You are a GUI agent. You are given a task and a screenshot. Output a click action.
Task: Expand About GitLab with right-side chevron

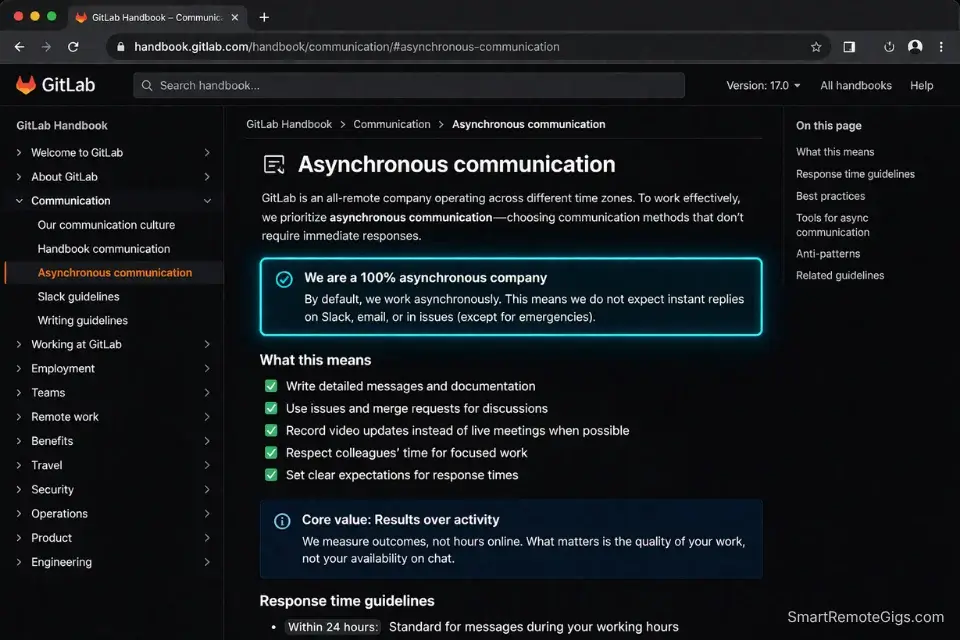point(207,177)
